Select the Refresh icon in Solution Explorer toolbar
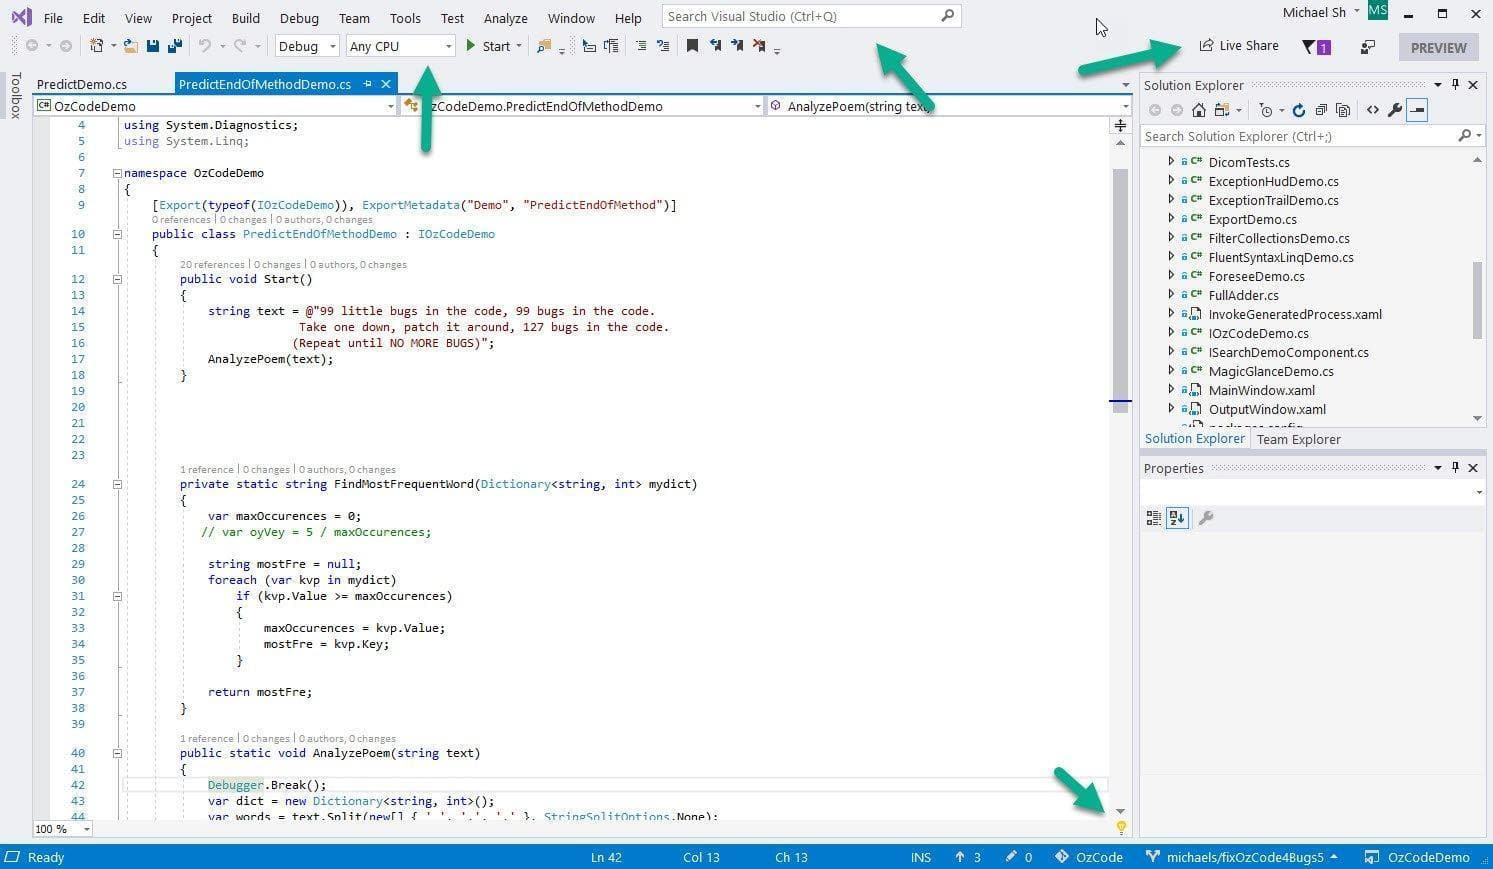 click(1298, 110)
